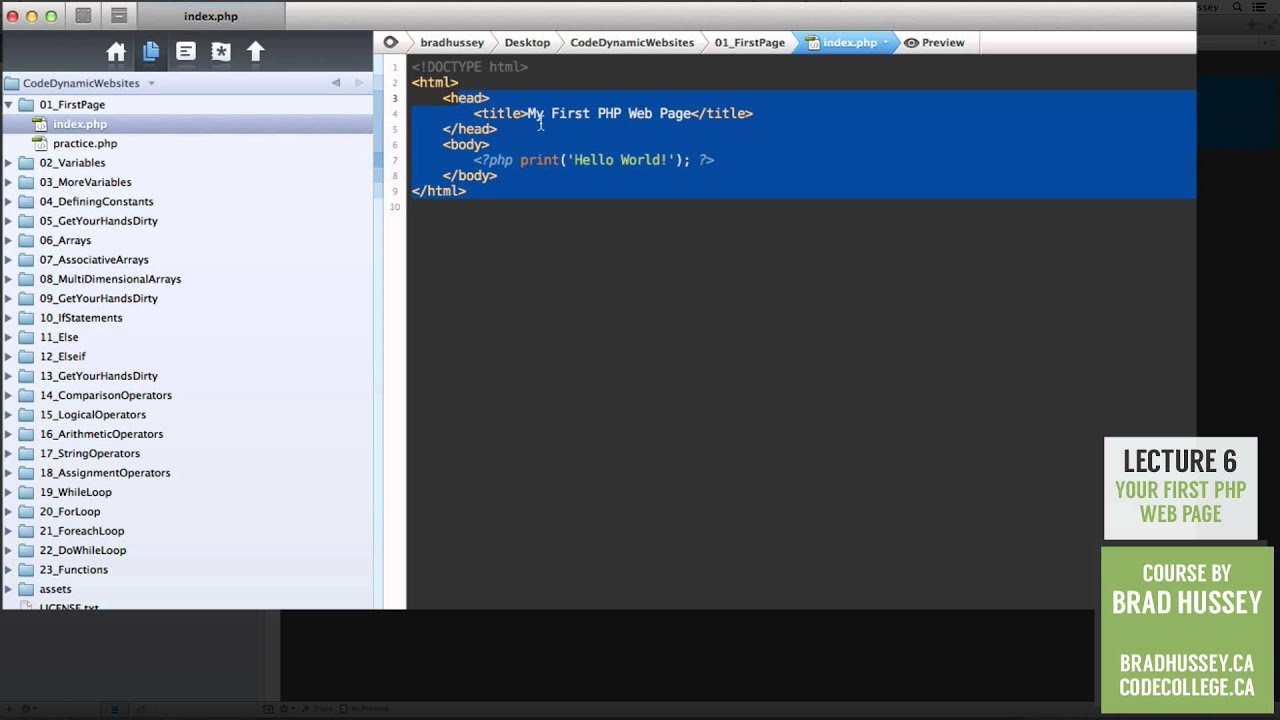This screenshot has width=1280, height=720.
Task: Click the CodeDynamicWebsites root folder icon
Action: click(11, 83)
